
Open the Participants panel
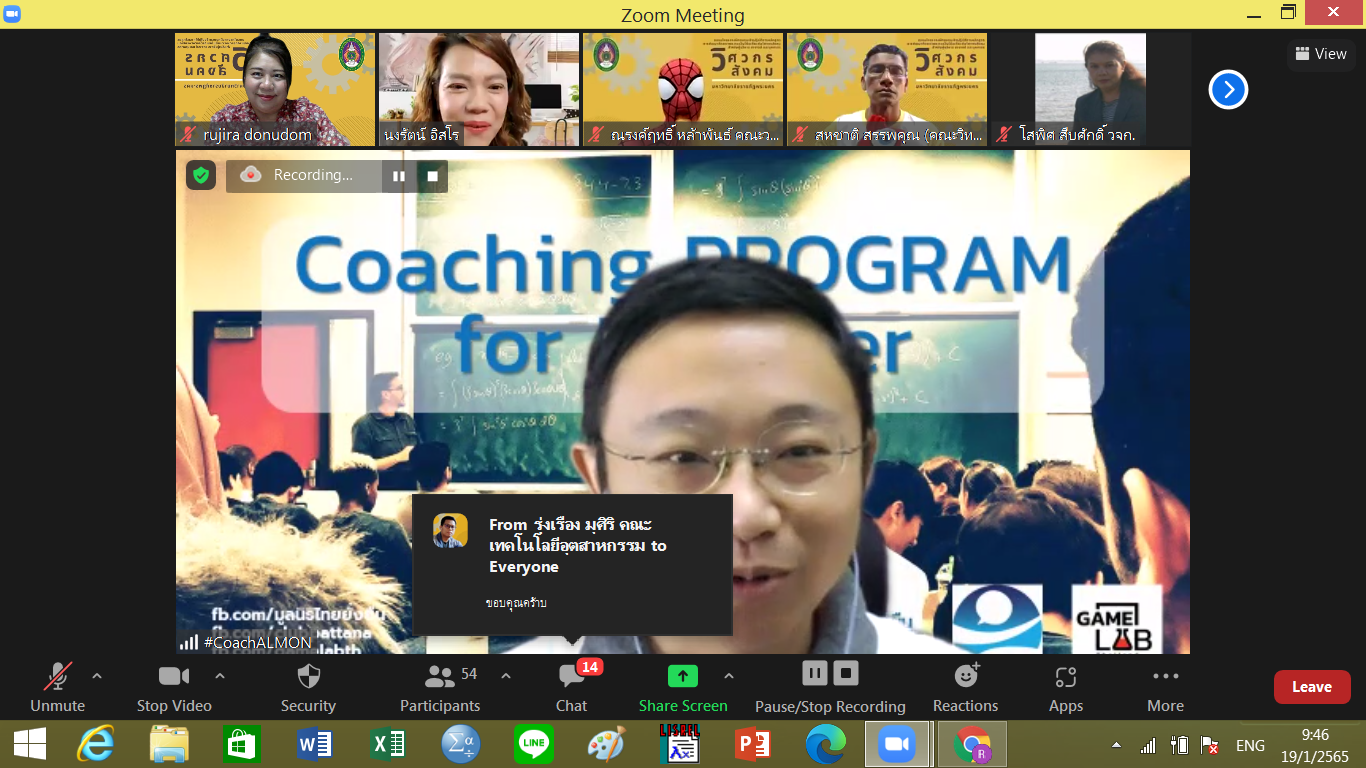pos(440,688)
